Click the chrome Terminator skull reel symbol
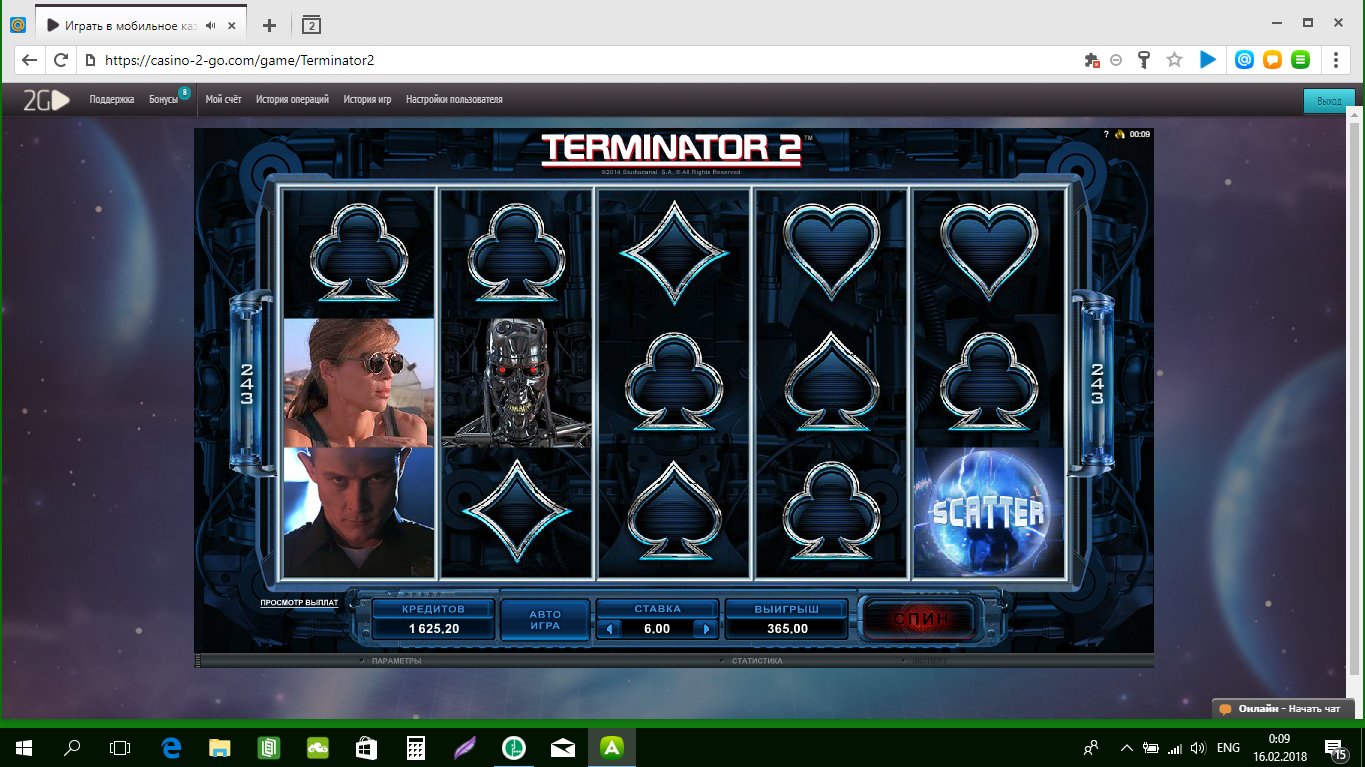1365x767 pixels. [x=516, y=382]
